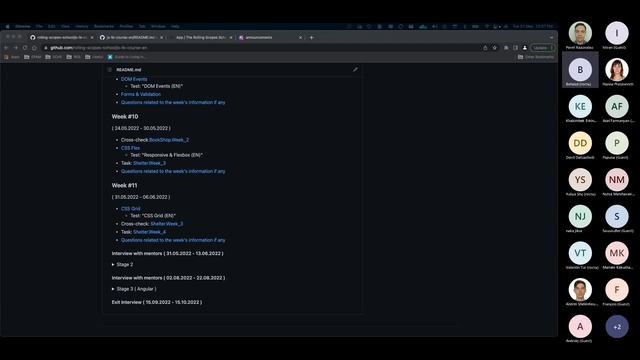The width and height of the screenshot is (640, 360).
Task: Open the CSS Grid link
Action: 130,209
